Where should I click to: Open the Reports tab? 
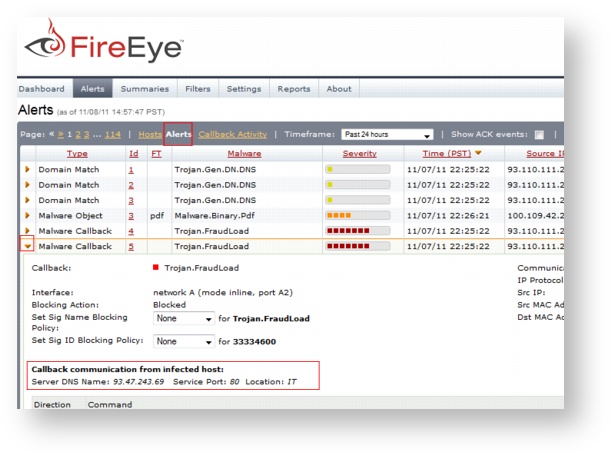pos(294,89)
